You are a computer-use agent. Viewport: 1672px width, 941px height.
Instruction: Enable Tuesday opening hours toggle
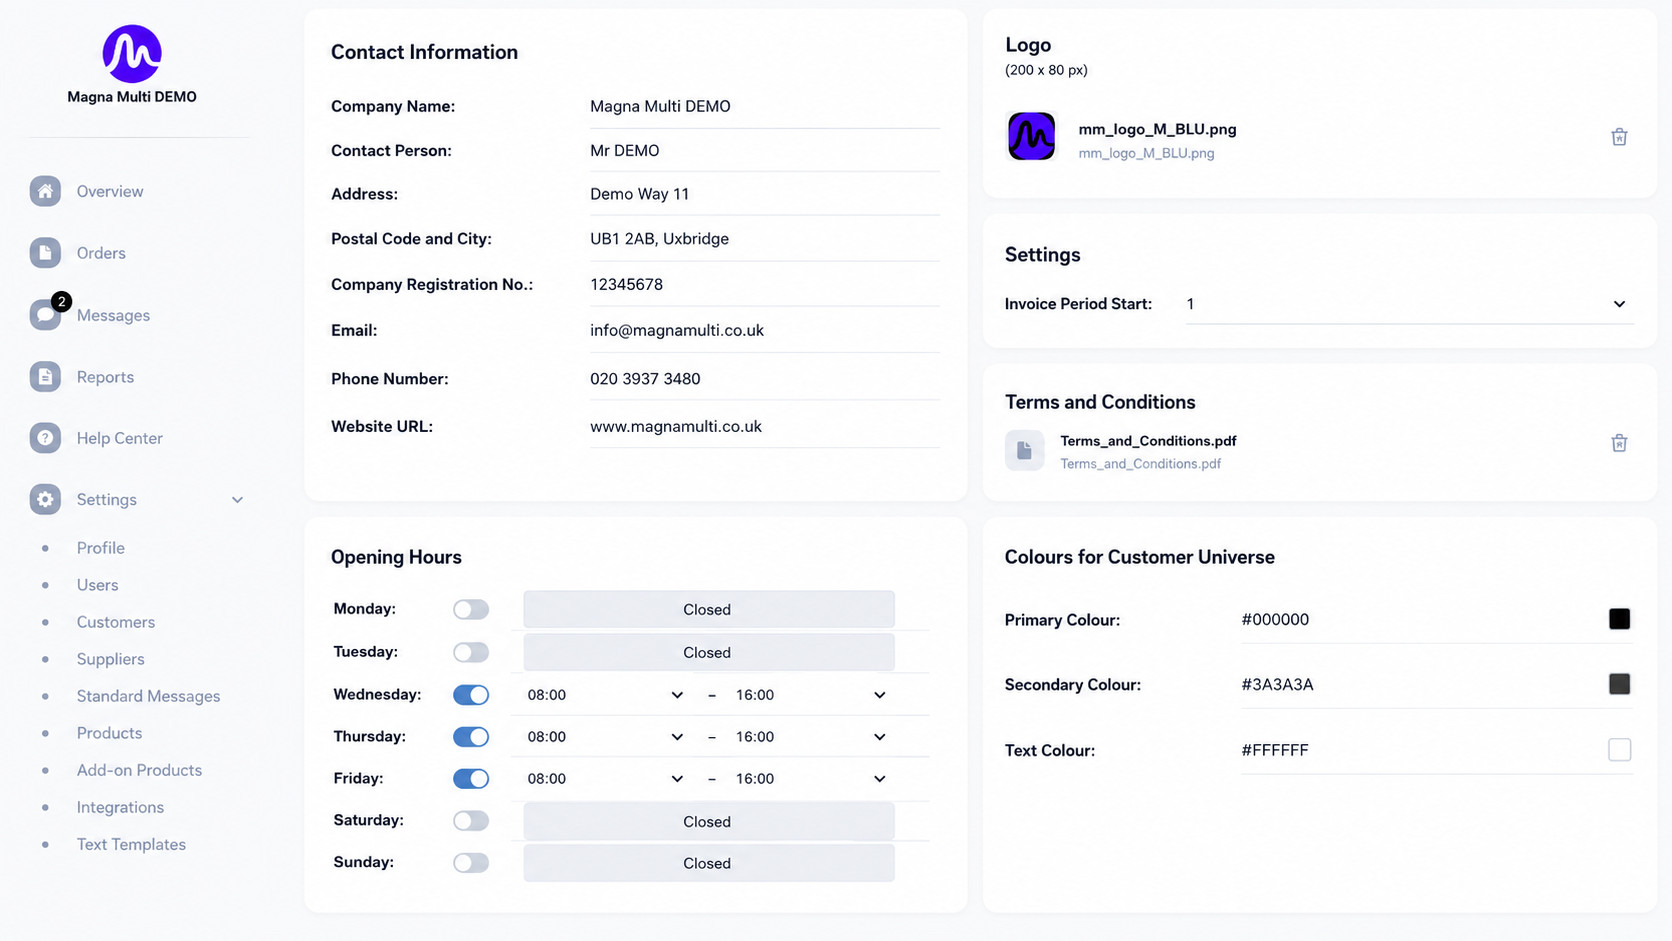pyautogui.click(x=471, y=652)
